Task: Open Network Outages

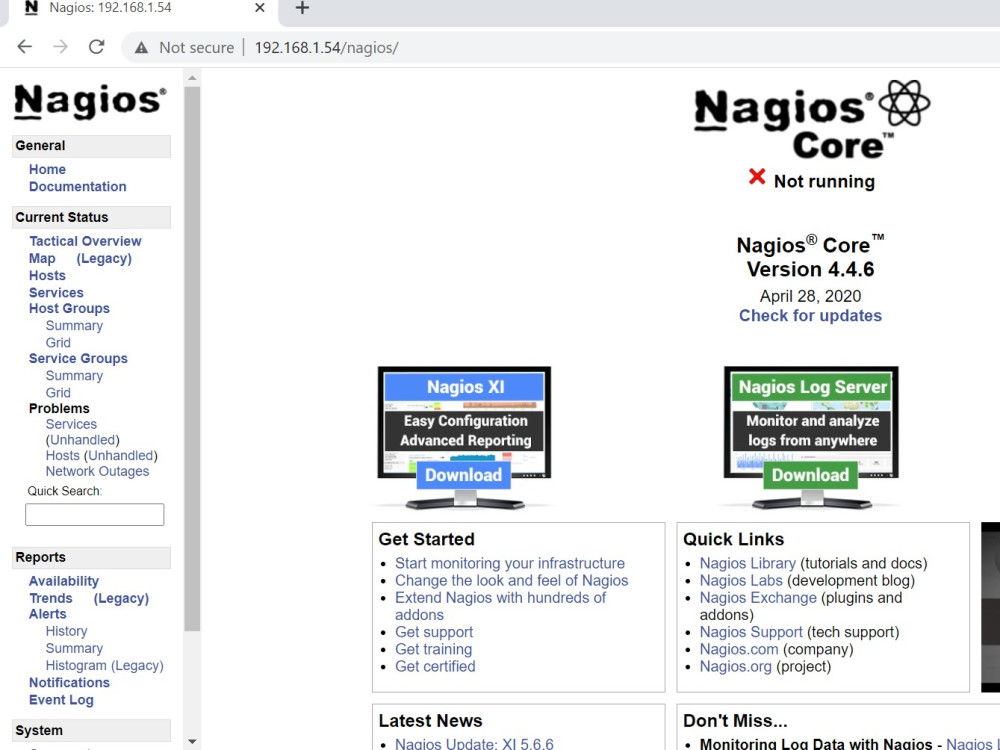Action: (97, 471)
